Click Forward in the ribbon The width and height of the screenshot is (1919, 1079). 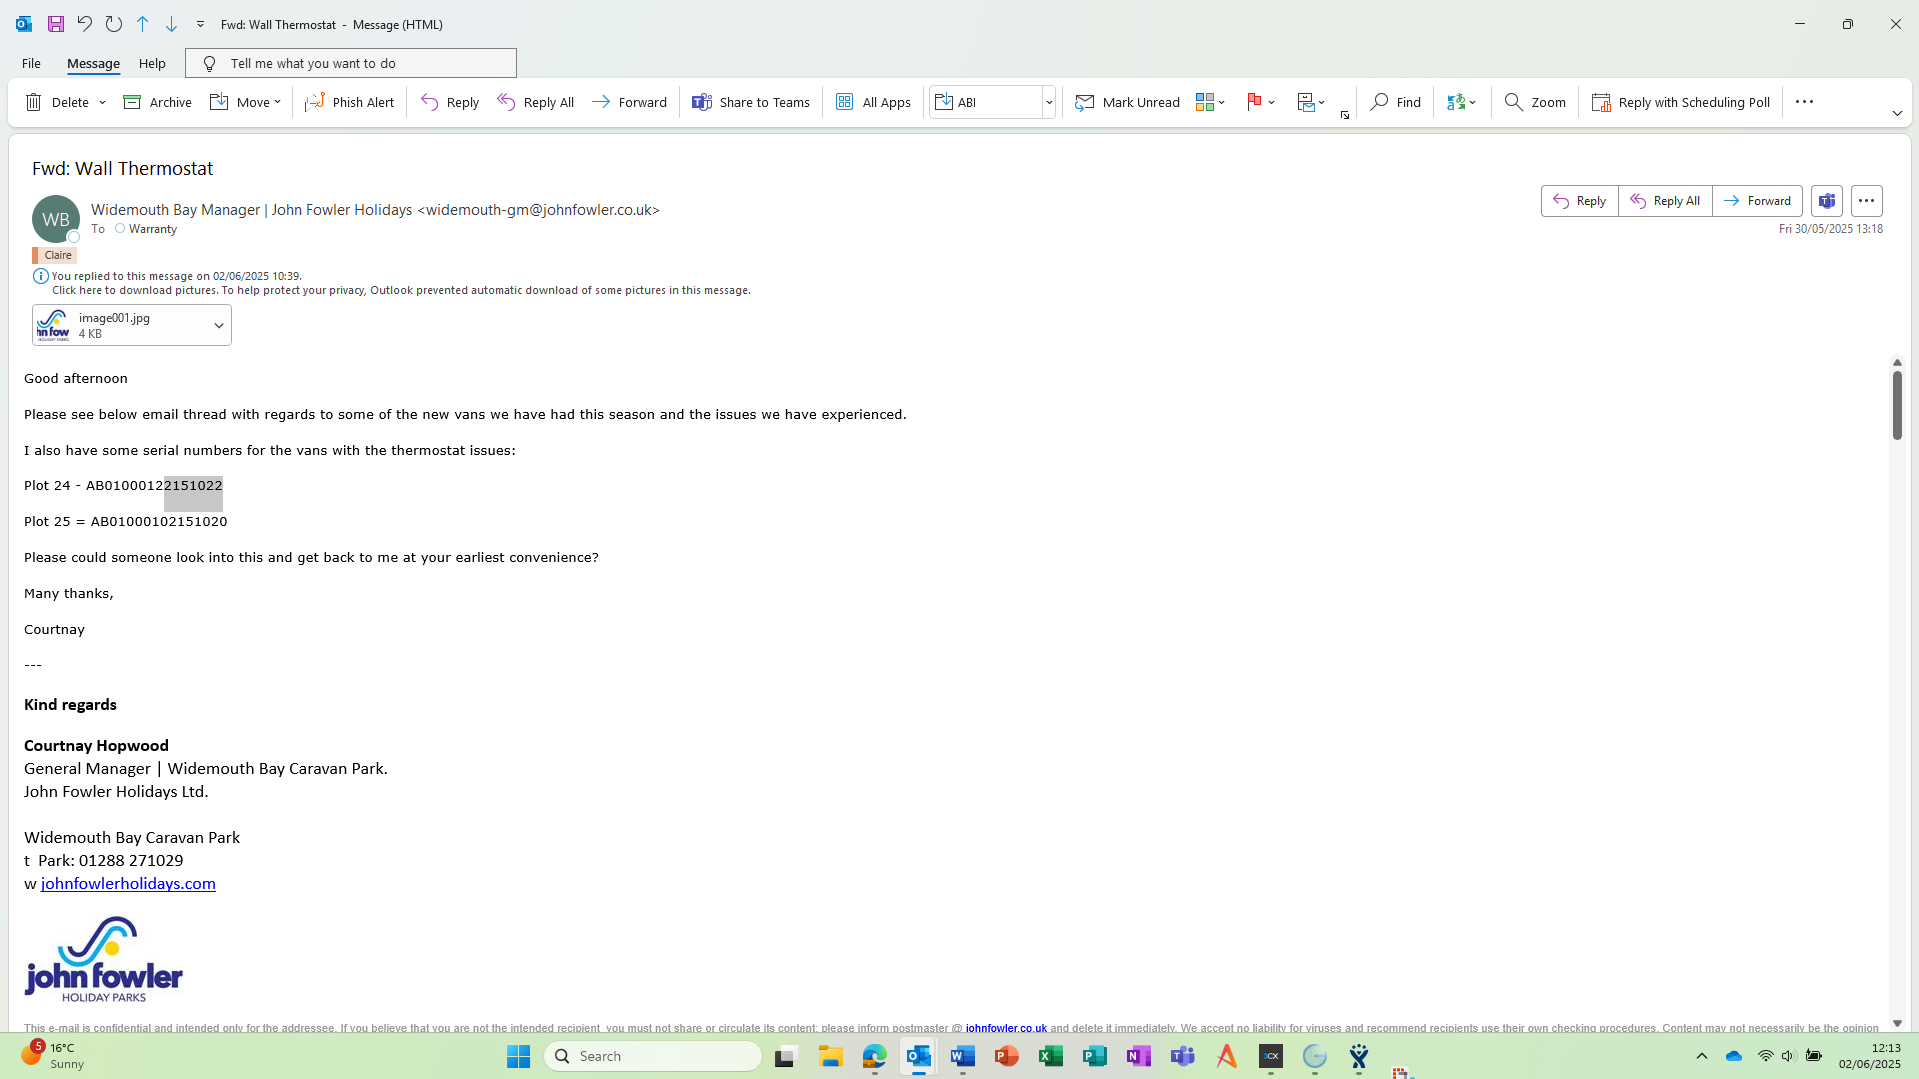(x=629, y=102)
